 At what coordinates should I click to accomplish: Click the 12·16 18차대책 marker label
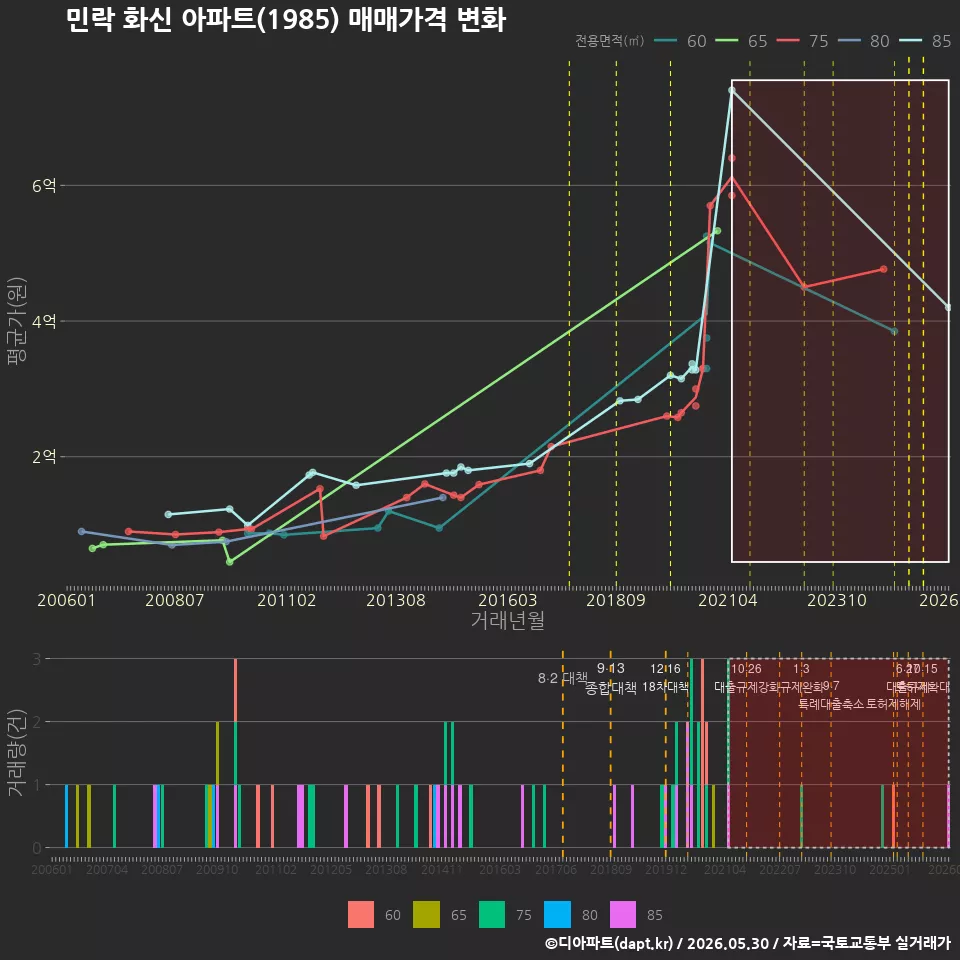pos(666,678)
